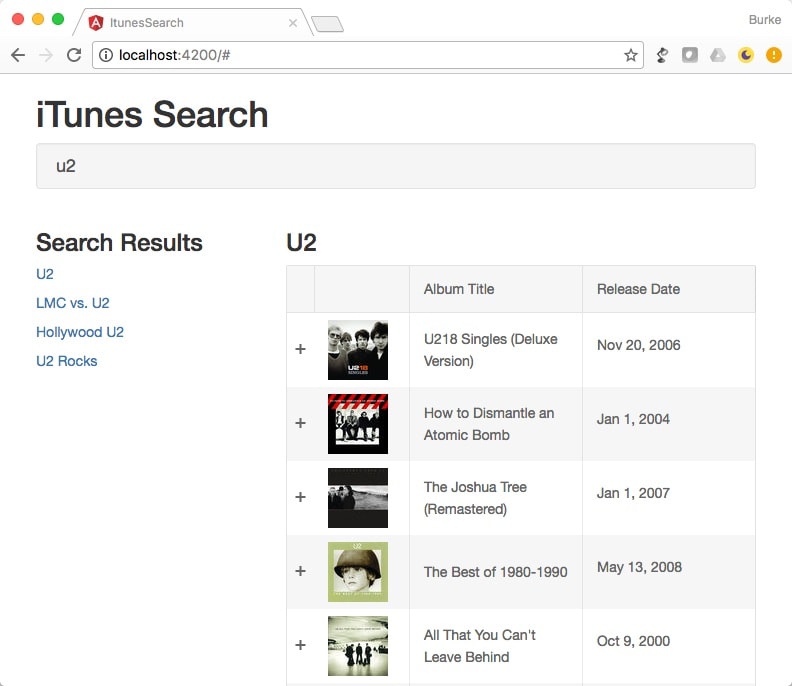The width and height of the screenshot is (792, 686).
Task: Click the gray square extension icon
Action: click(689, 55)
